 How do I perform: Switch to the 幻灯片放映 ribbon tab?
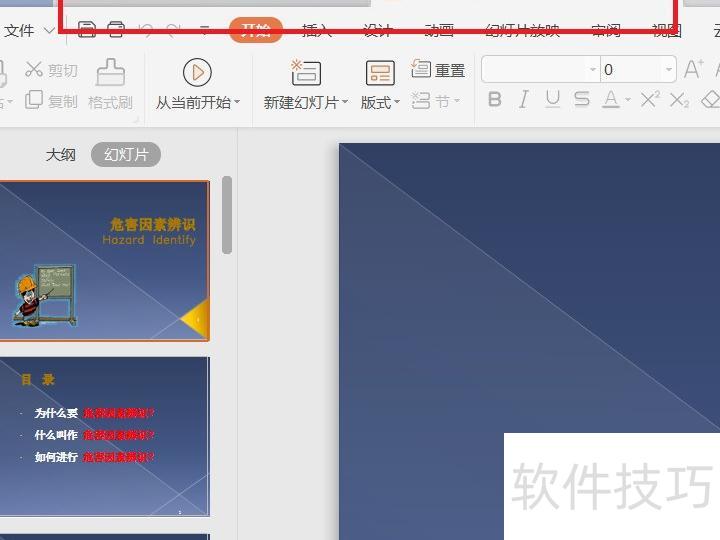coord(523,30)
